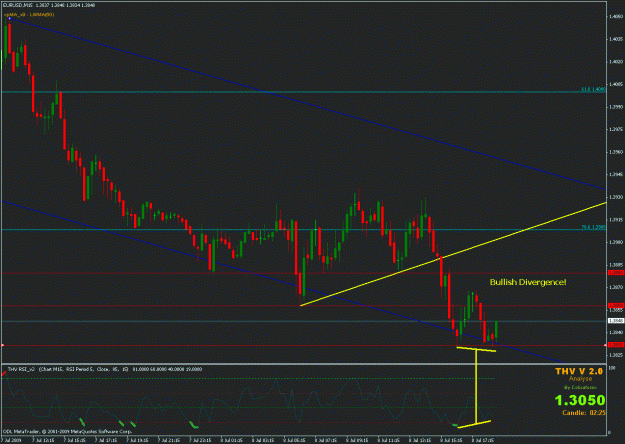Click the Analyse label under THV V 2.0
625x444 pixels.
pyautogui.click(x=580, y=379)
